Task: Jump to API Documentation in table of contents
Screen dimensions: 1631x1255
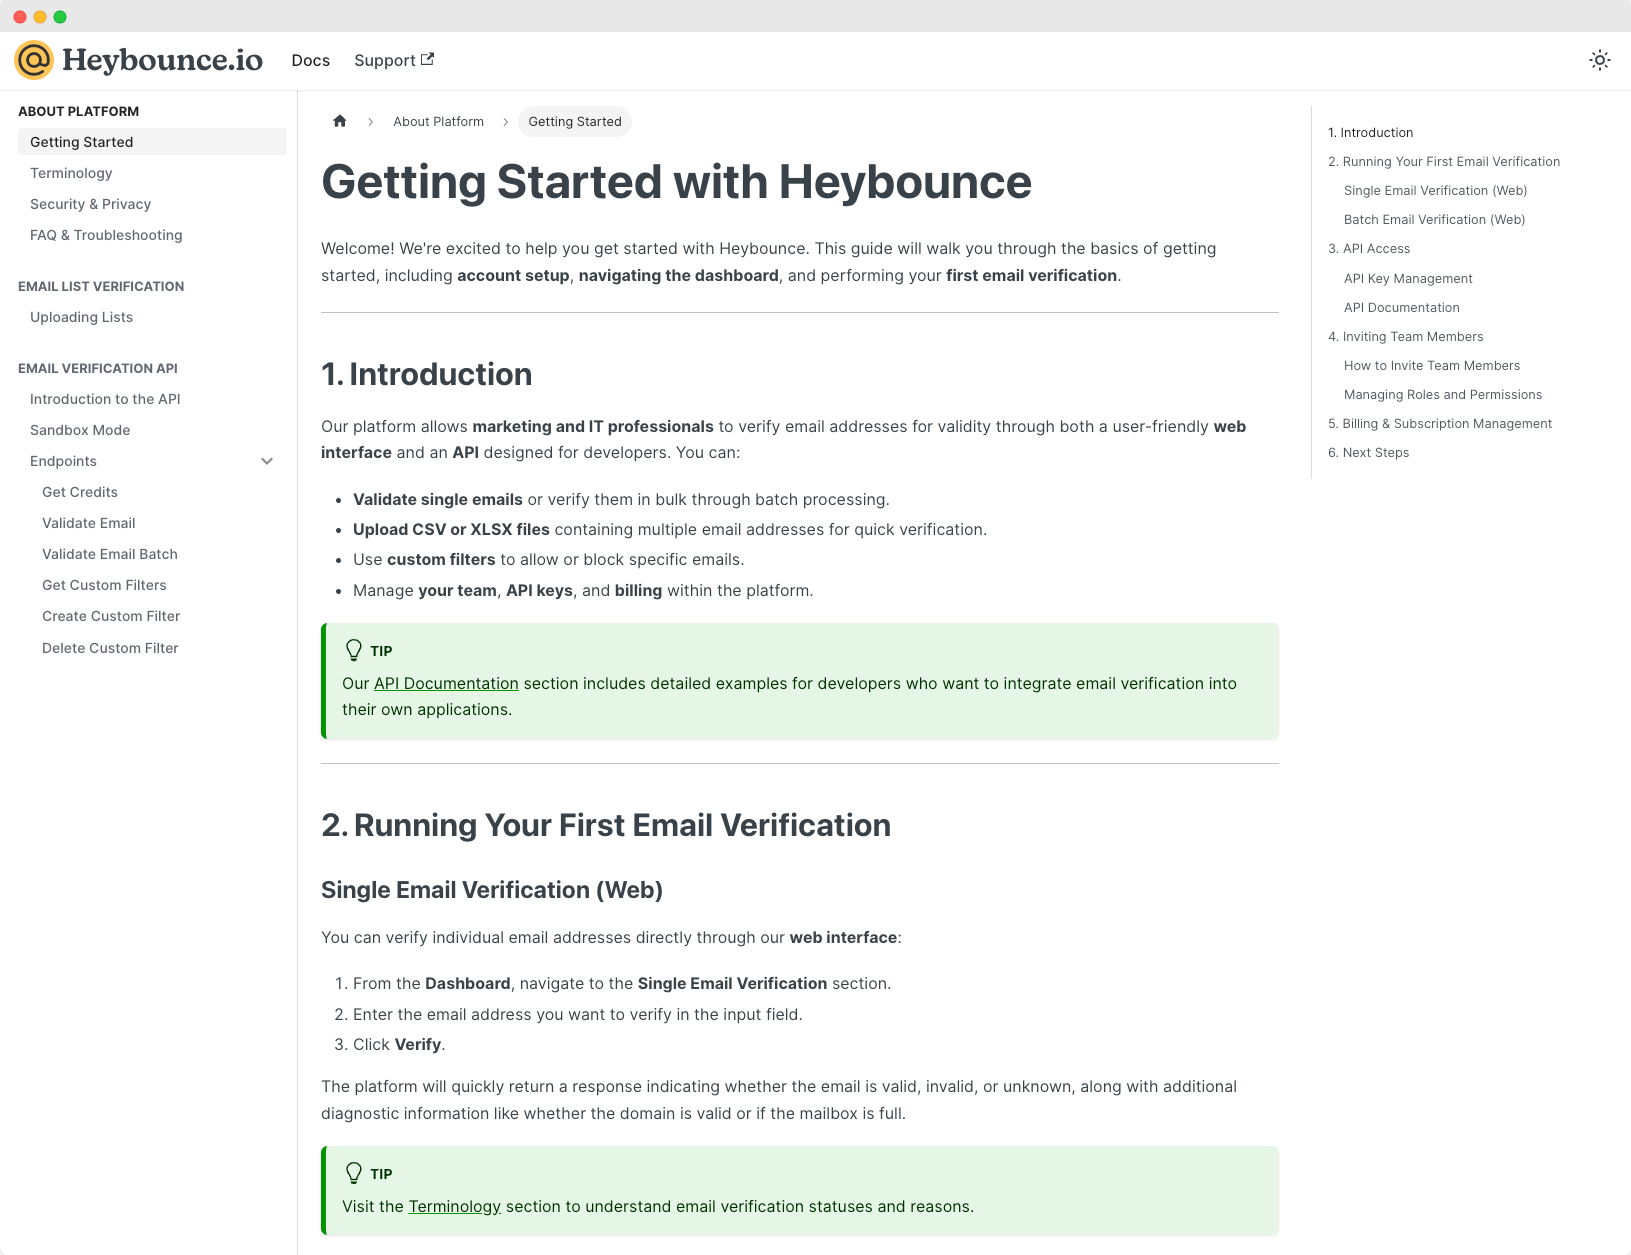Action: pyautogui.click(x=1401, y=307)
